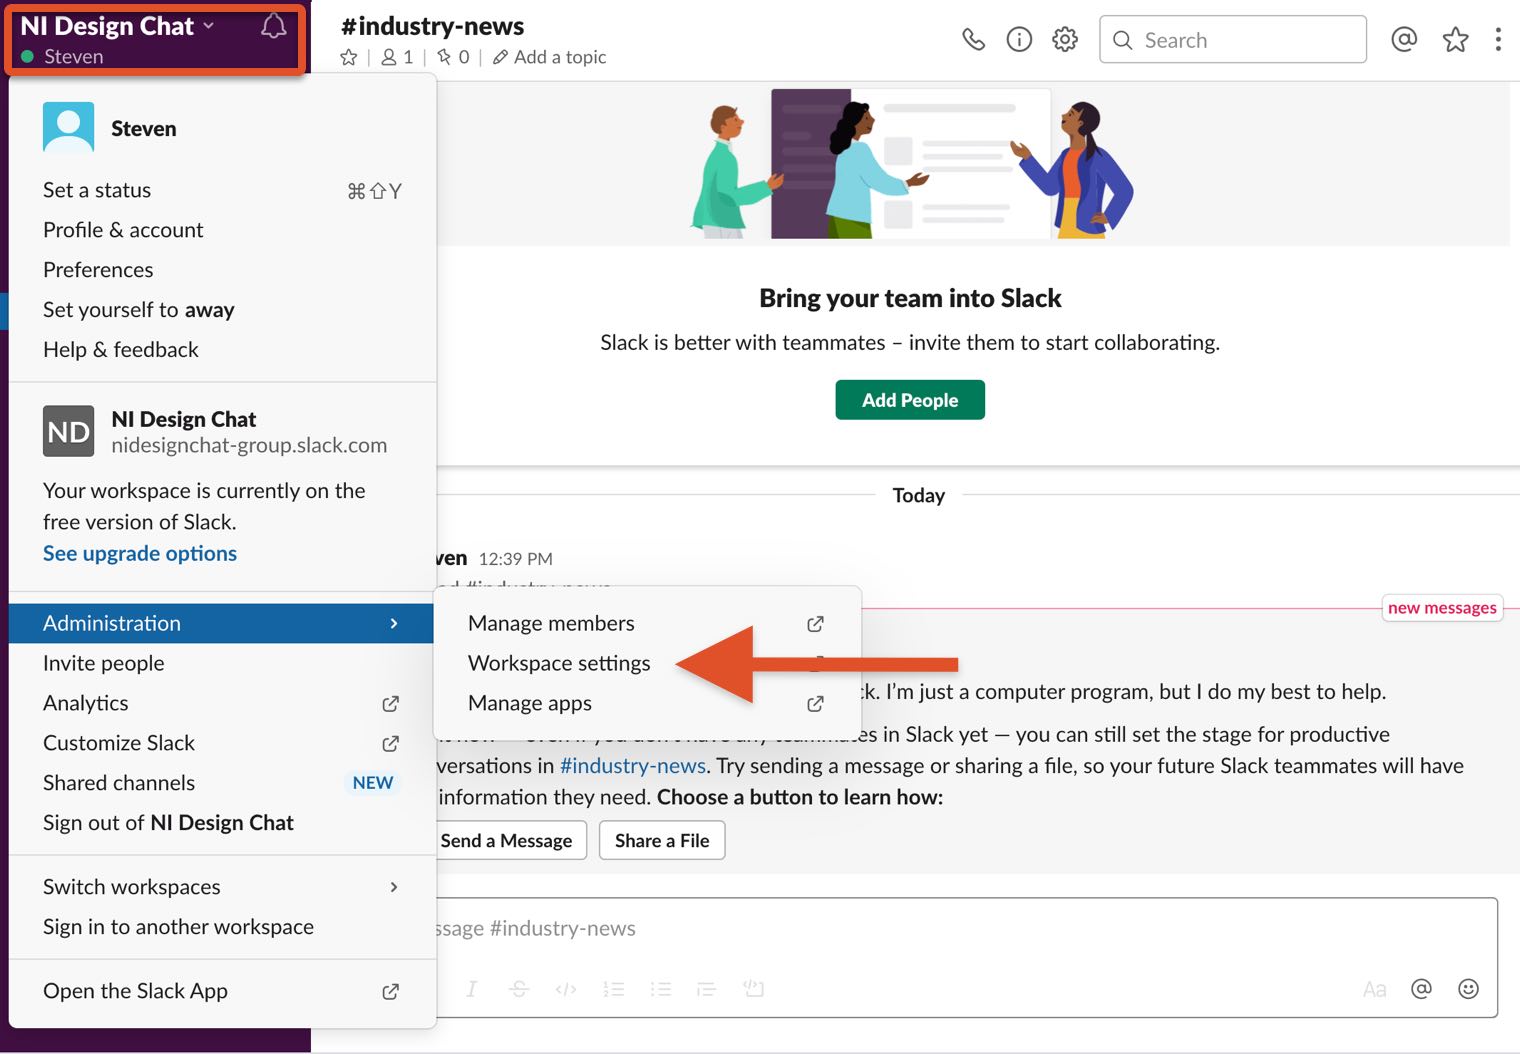Viewport: 1520px width, 1054px height.
Task: Apply blockquote formatting
Action: click(x=706, y=989)
